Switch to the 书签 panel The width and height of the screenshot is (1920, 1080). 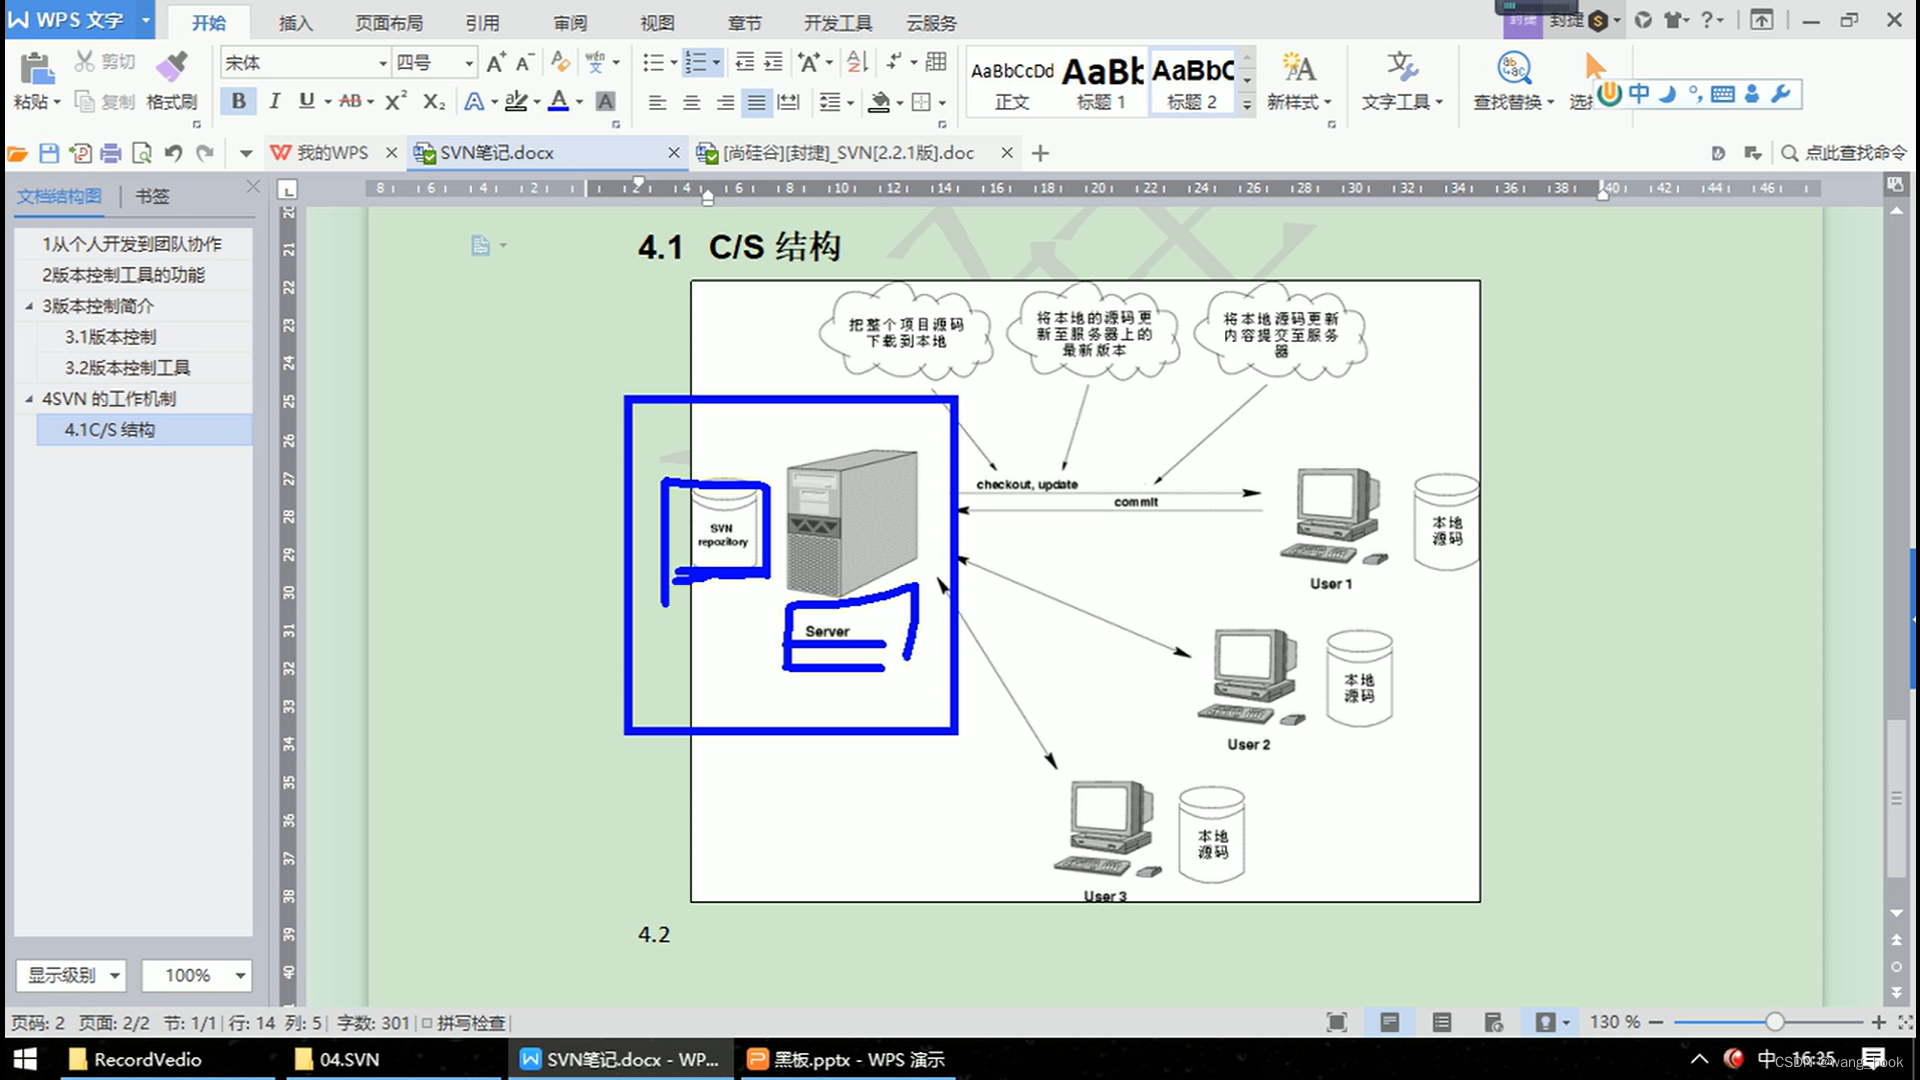click(x=152, y=196)
